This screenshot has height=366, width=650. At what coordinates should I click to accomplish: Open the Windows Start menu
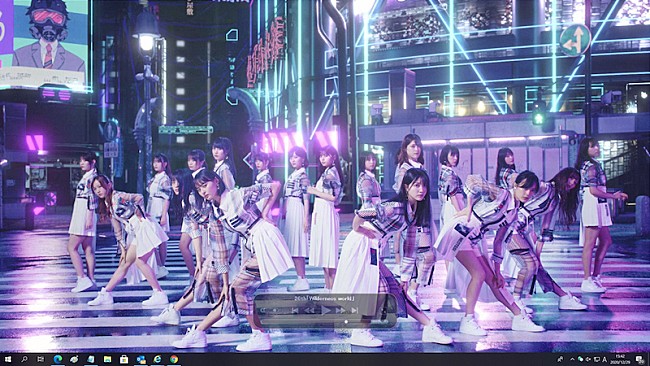coord(7,359)
